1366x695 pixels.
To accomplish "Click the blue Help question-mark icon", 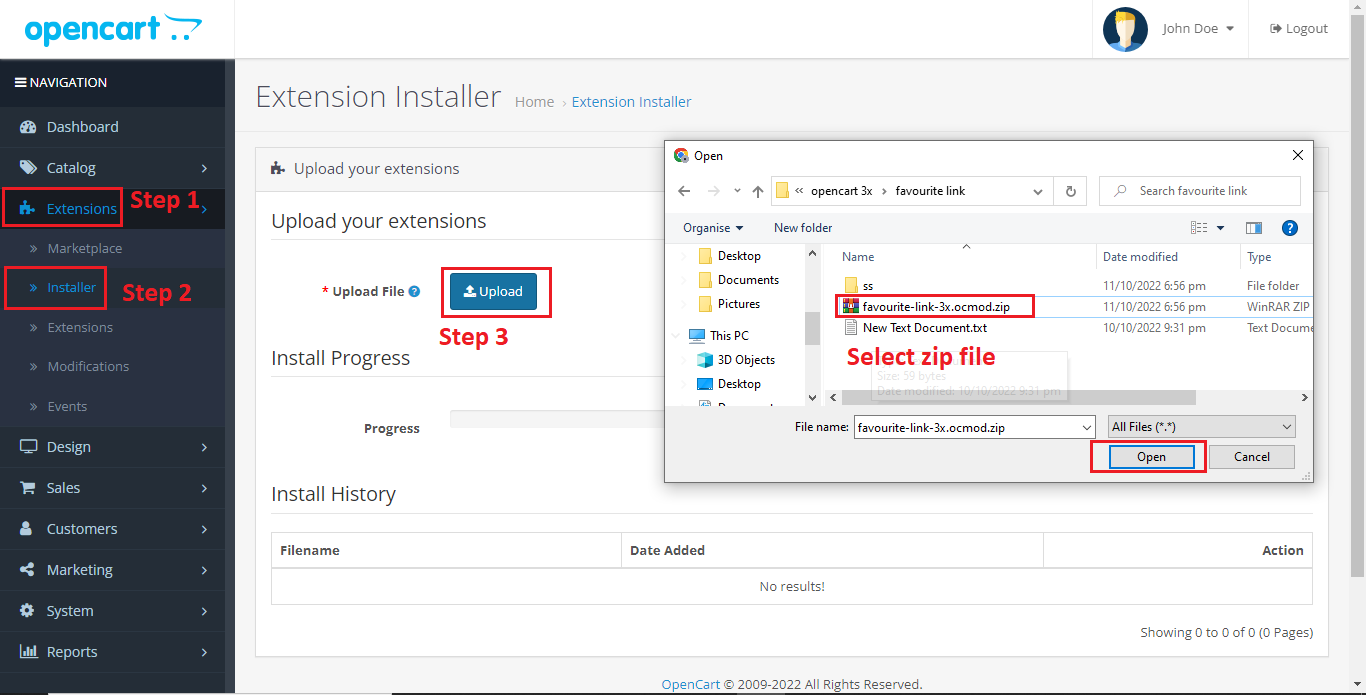I will pos(1290,228).
